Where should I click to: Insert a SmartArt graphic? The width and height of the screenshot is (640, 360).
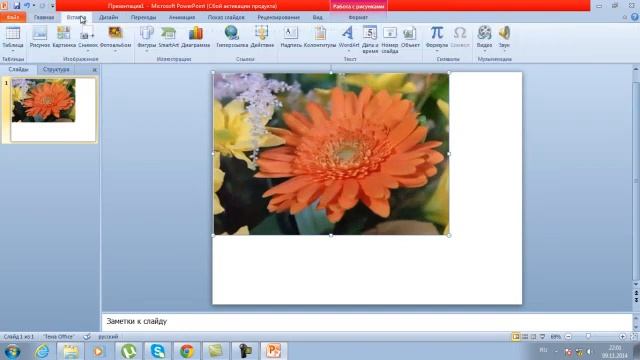pos(169,37)
